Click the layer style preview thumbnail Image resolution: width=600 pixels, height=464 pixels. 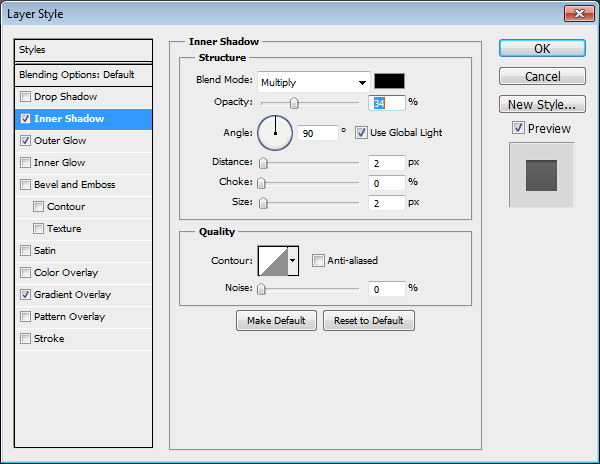[541, 174]
